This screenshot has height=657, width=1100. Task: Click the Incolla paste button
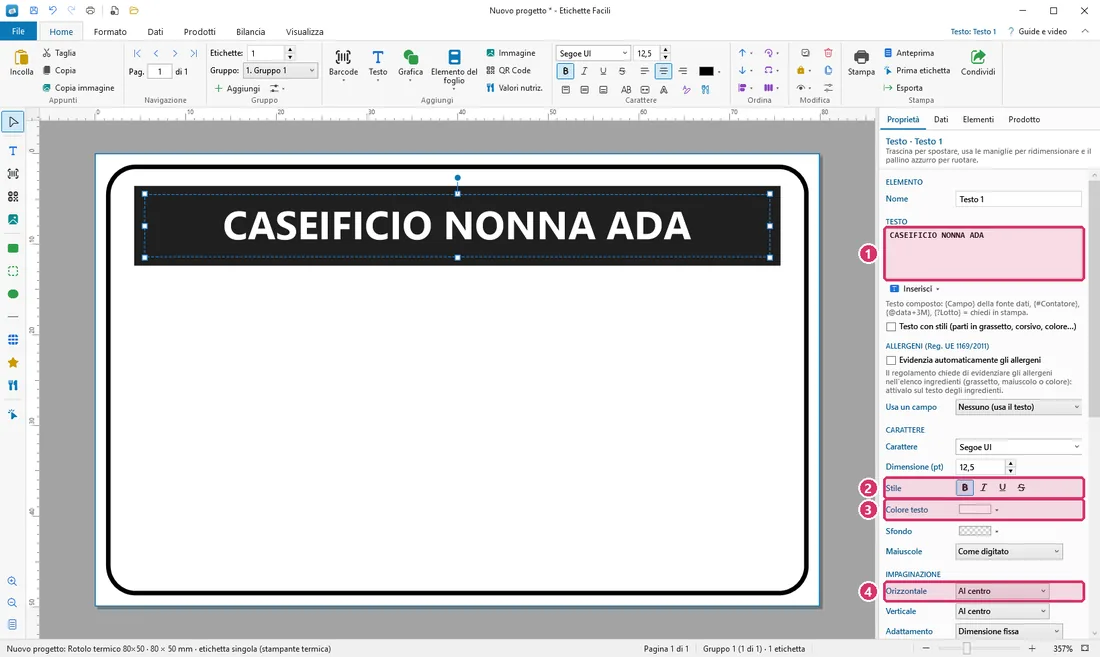(22, 62)
